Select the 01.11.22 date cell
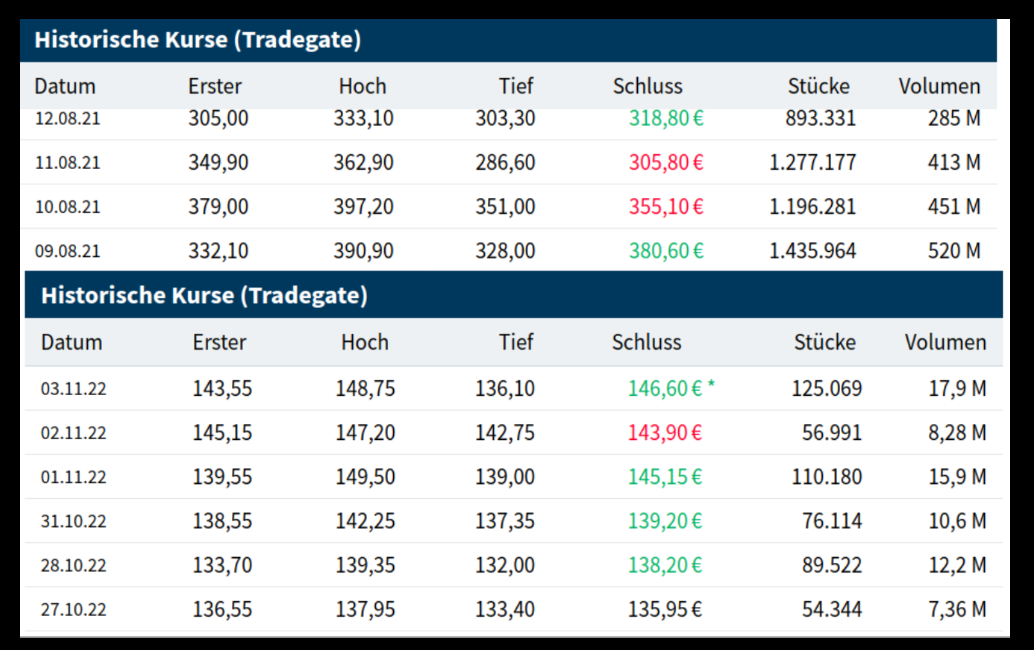This screenshot has width=1034, height=650. point(73,477)
